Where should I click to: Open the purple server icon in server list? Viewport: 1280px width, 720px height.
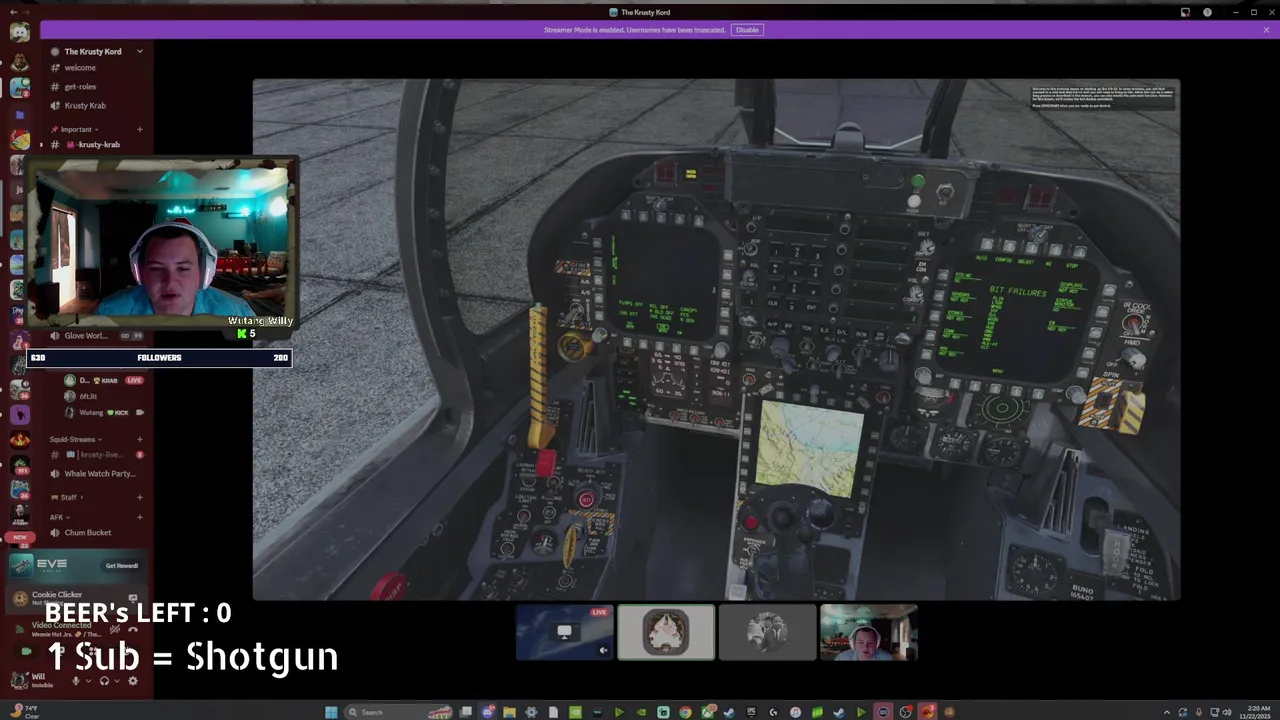(20, 414)
